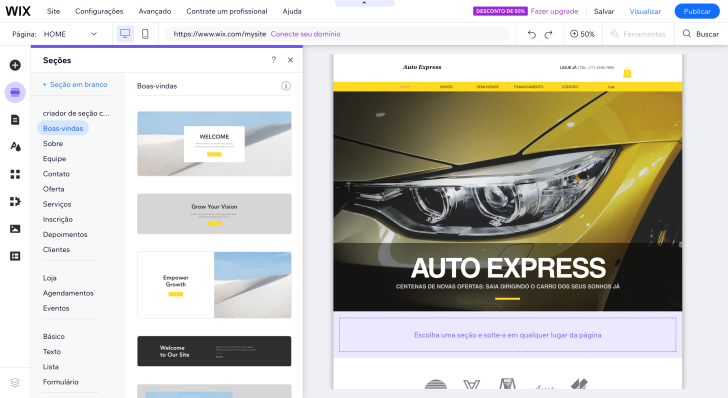Image resolution: width=728 pixels, height=398 pixels.
Task: Click the Buscar search button
Action: (701, 34)
